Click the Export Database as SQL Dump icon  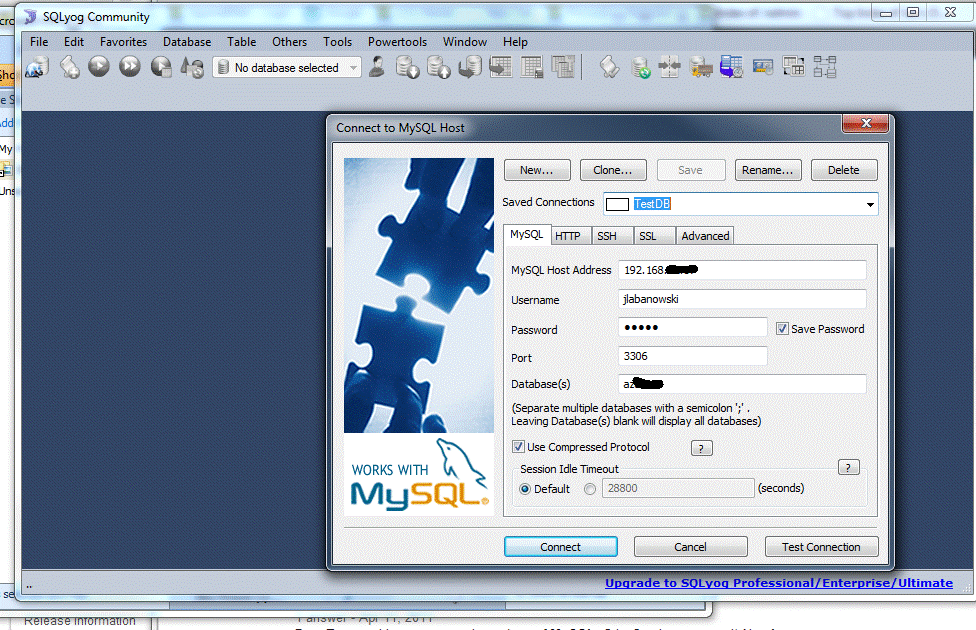[x=407, y=67]
